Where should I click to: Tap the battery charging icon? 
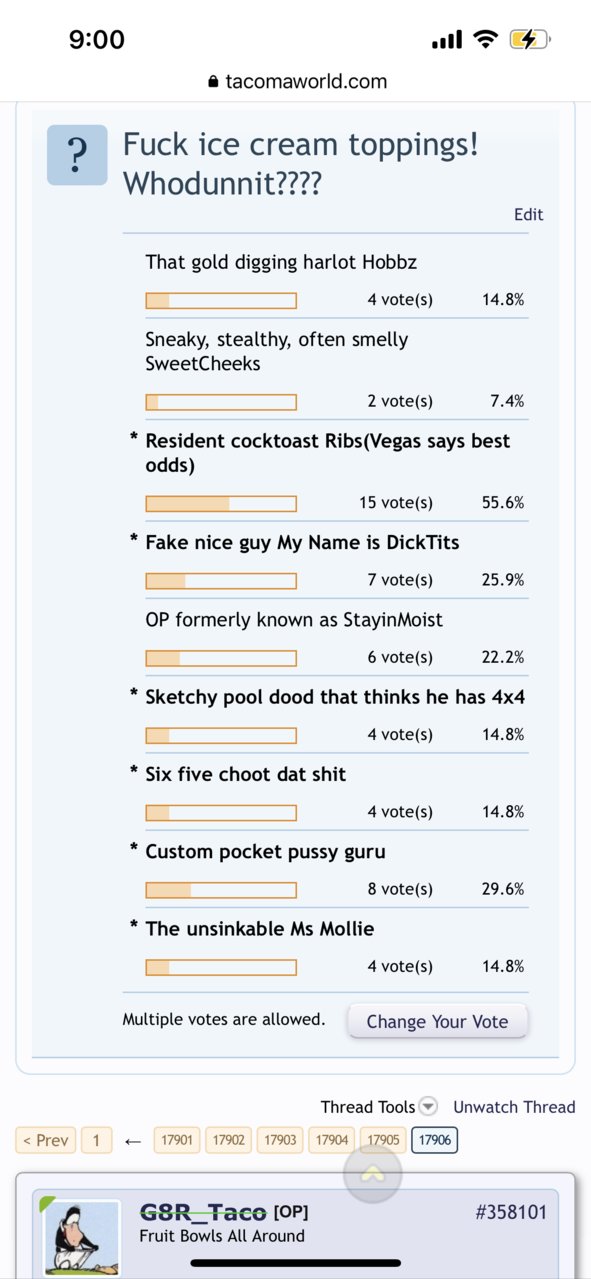tap(528, 40)
